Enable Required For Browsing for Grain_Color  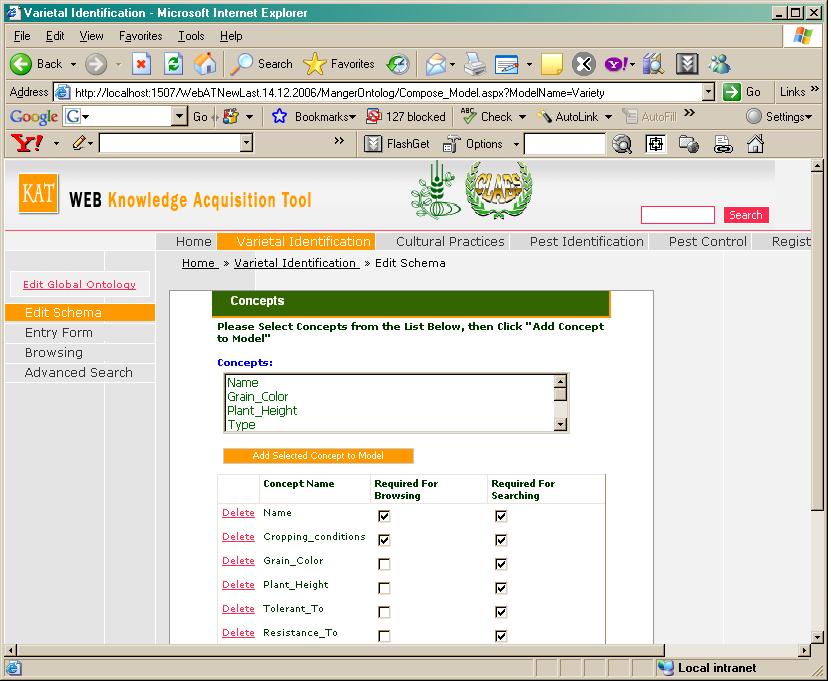(384, 564)
